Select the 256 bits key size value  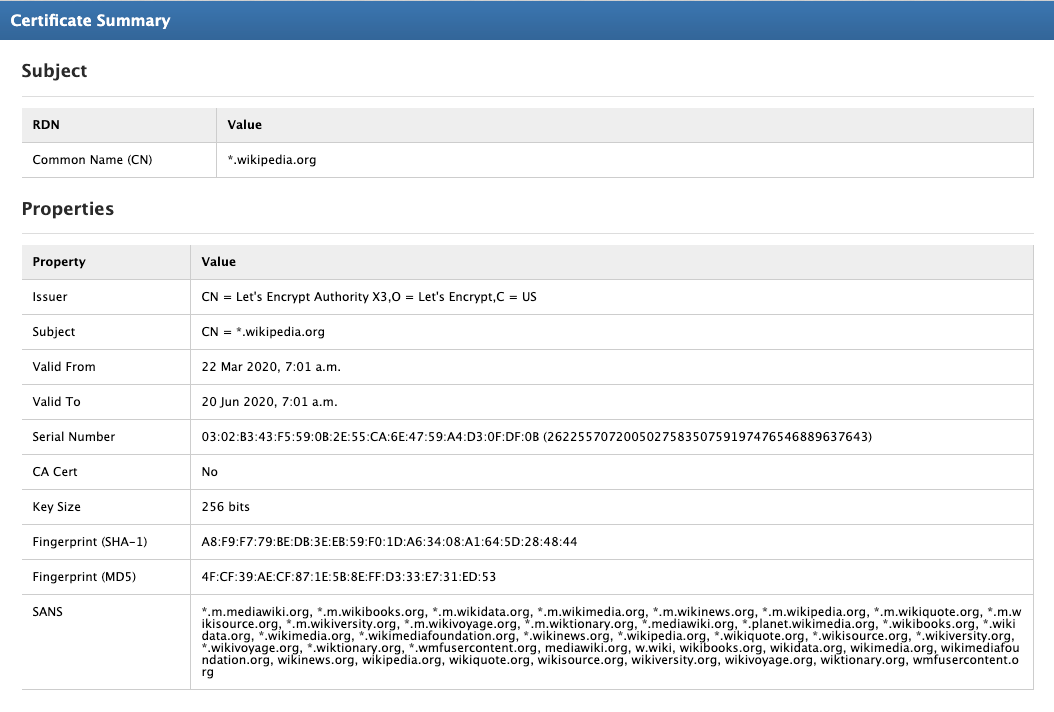tap(226, 506)
